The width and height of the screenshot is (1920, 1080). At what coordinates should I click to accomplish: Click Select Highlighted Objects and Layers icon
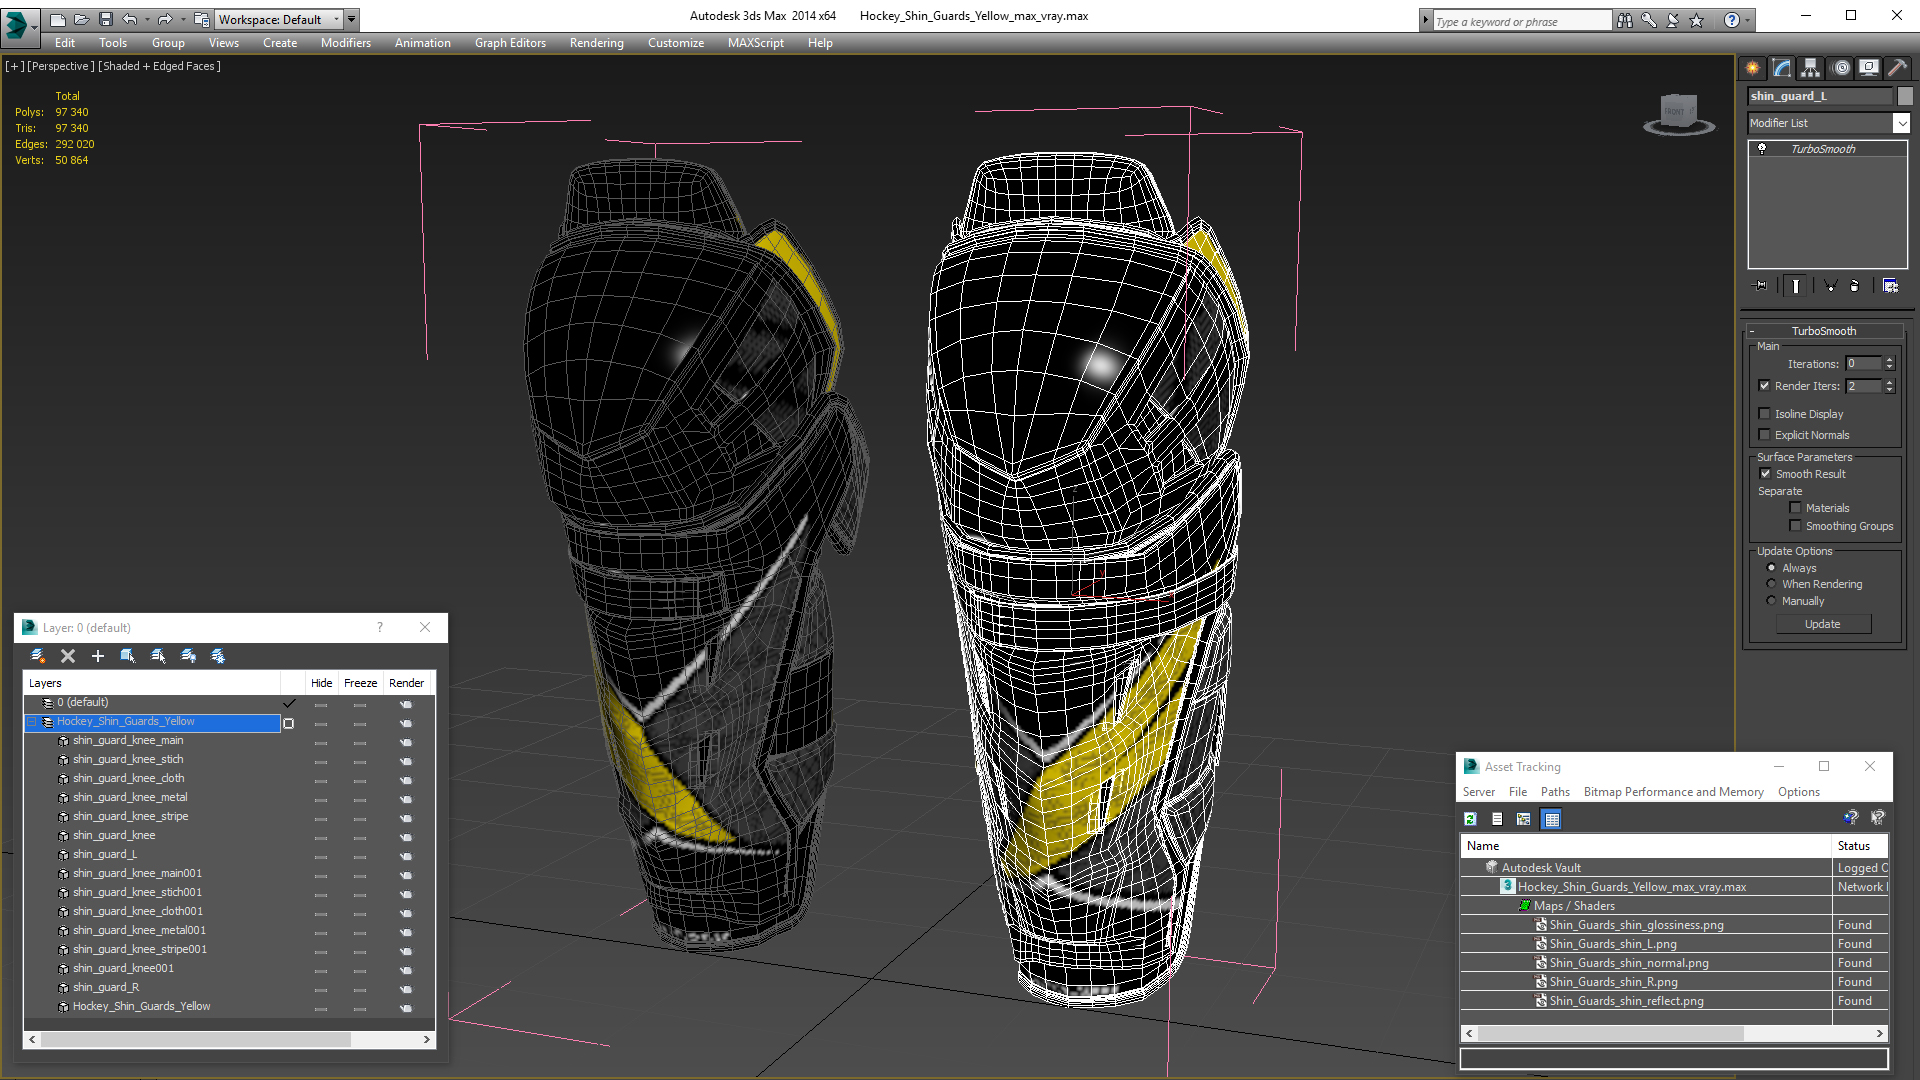128,656
